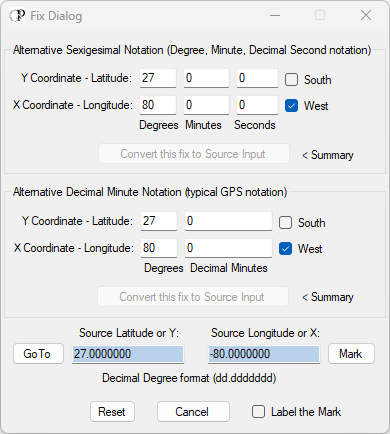390x434 pixels.
Task: Select the Source Longitude or X field
Action: pyautogui.click(x=264, y=354)
